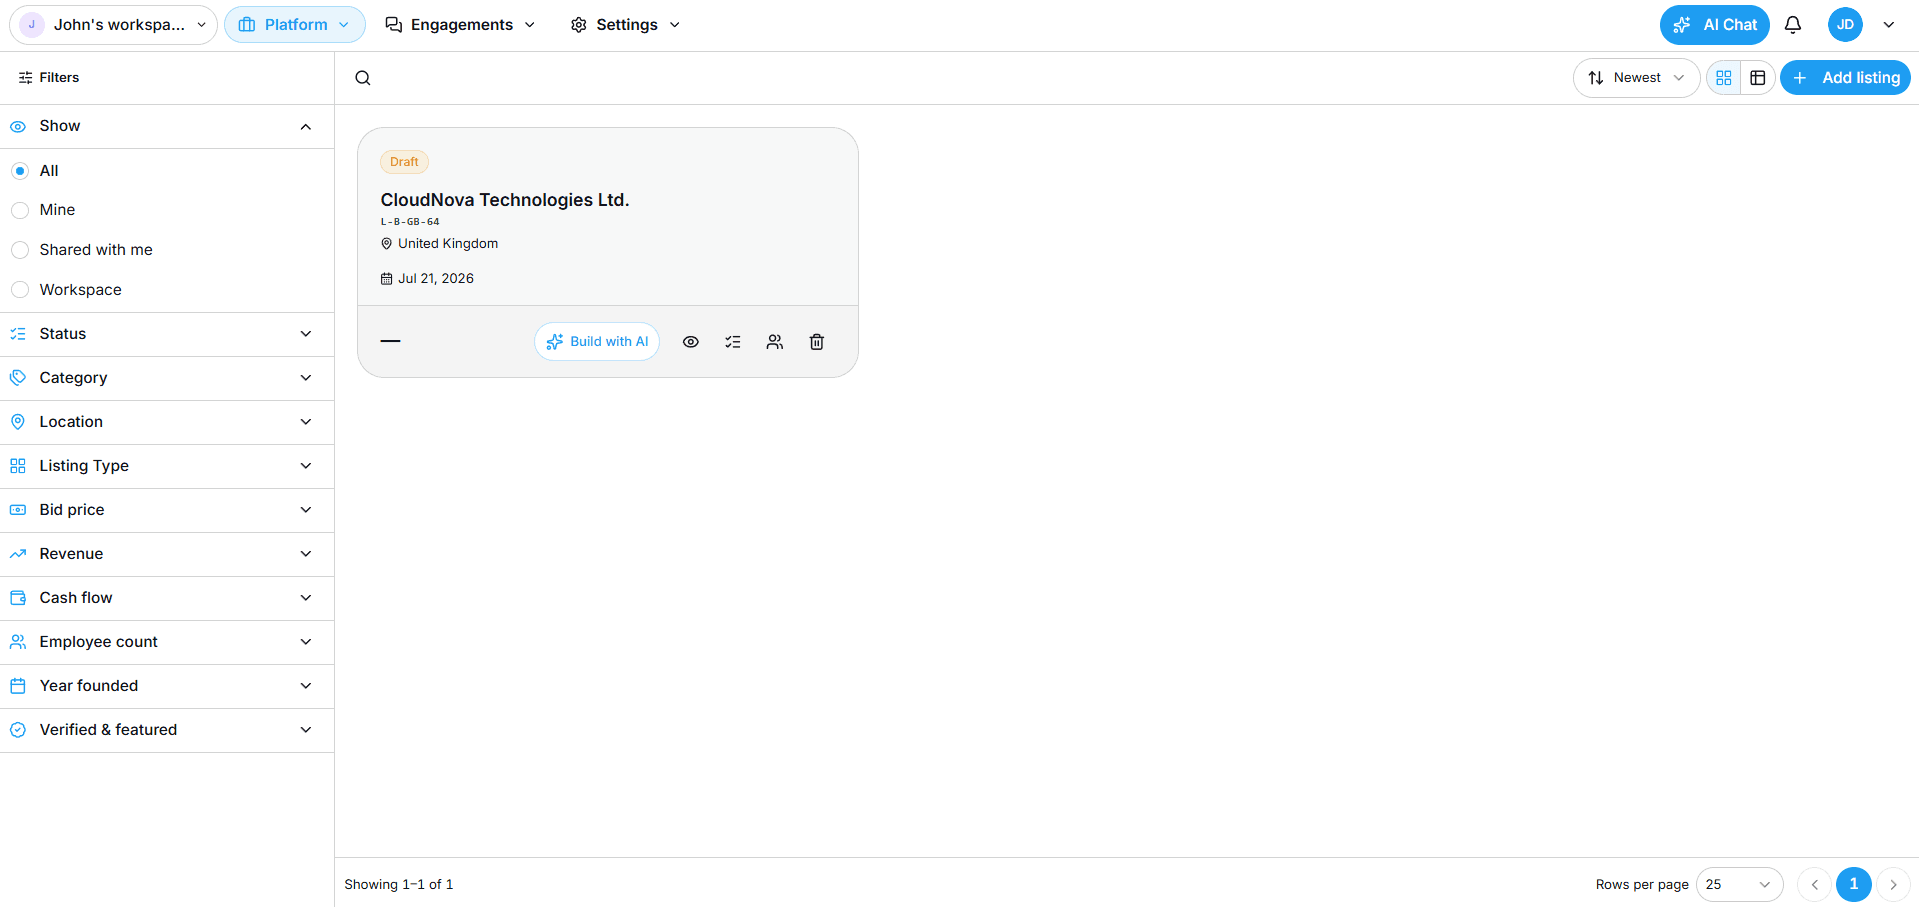Click Build with AI on CloudNova card
Image resolution: width=1919 pixels, height=907 pixels.
click(x=597, y=342)
